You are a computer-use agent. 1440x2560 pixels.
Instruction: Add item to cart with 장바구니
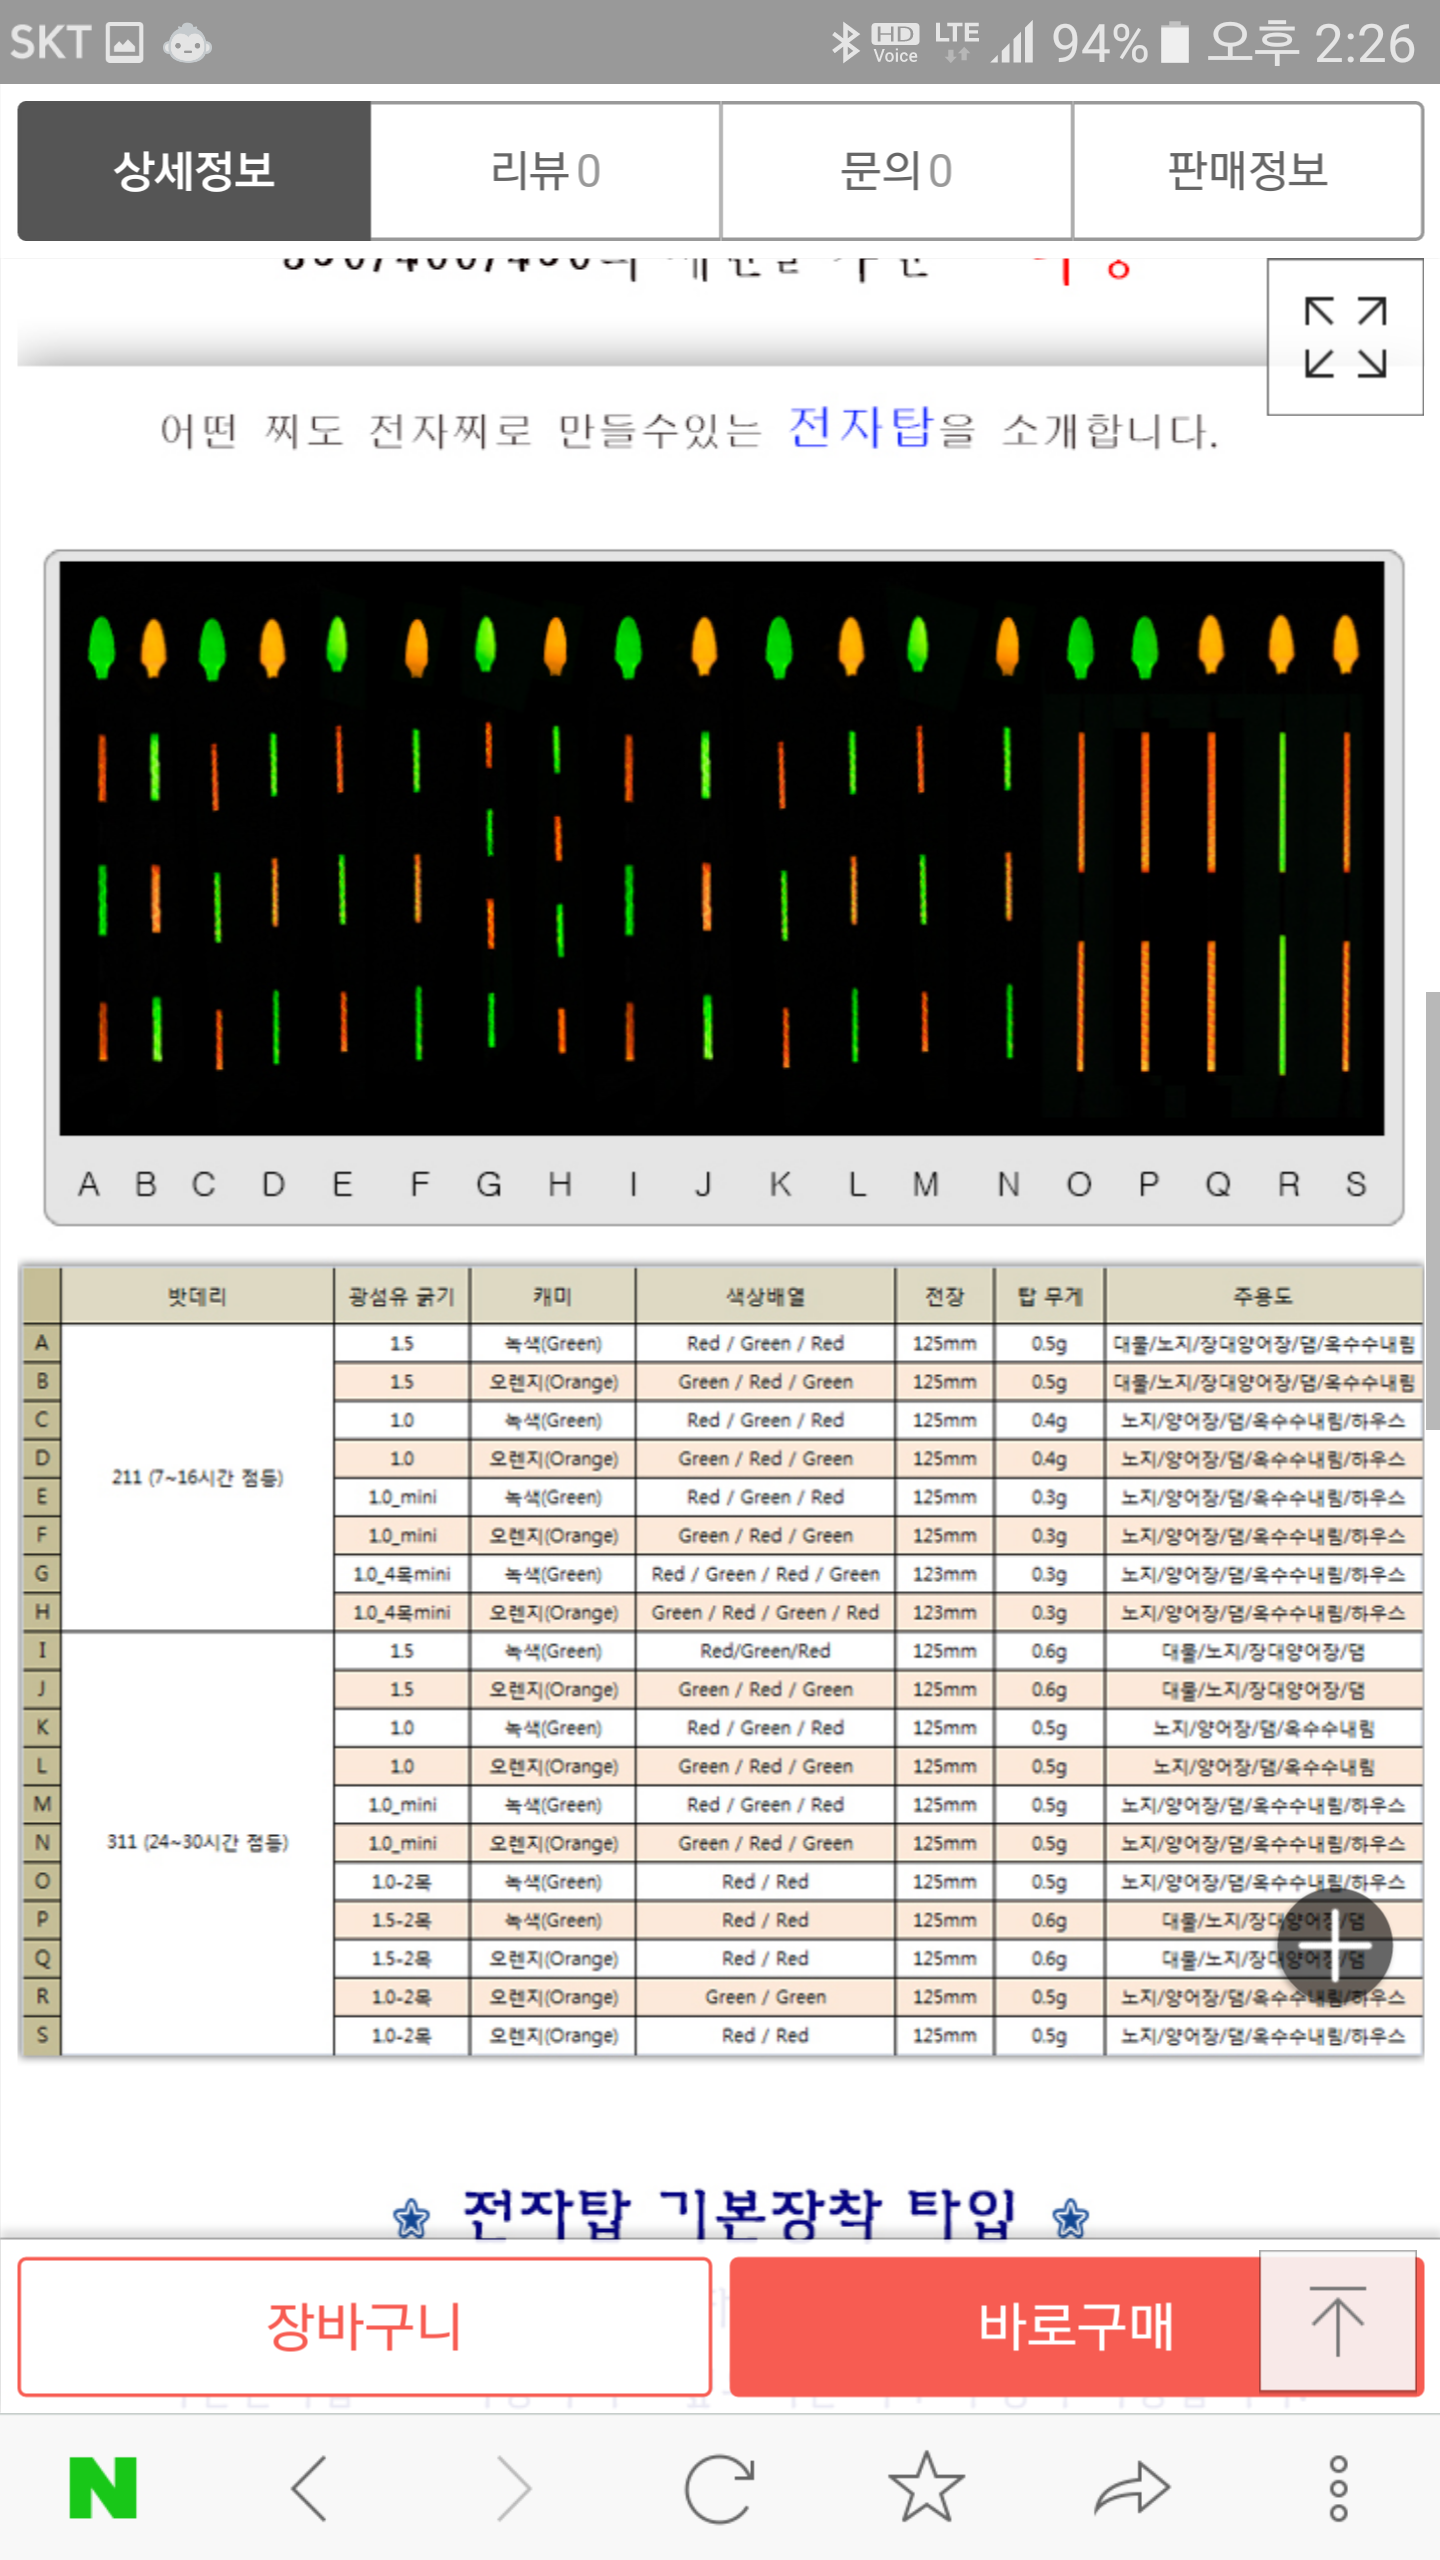pos(365,2326)
